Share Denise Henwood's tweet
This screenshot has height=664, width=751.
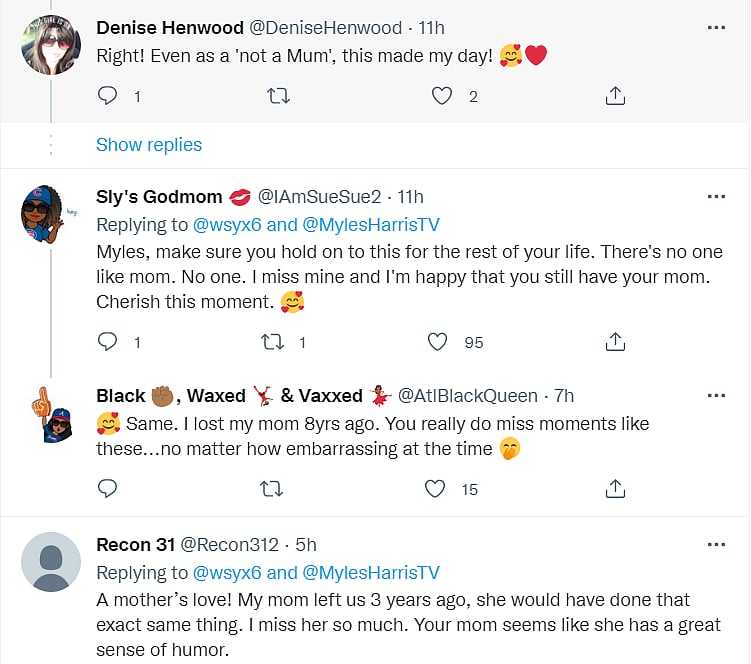[616, 96]
